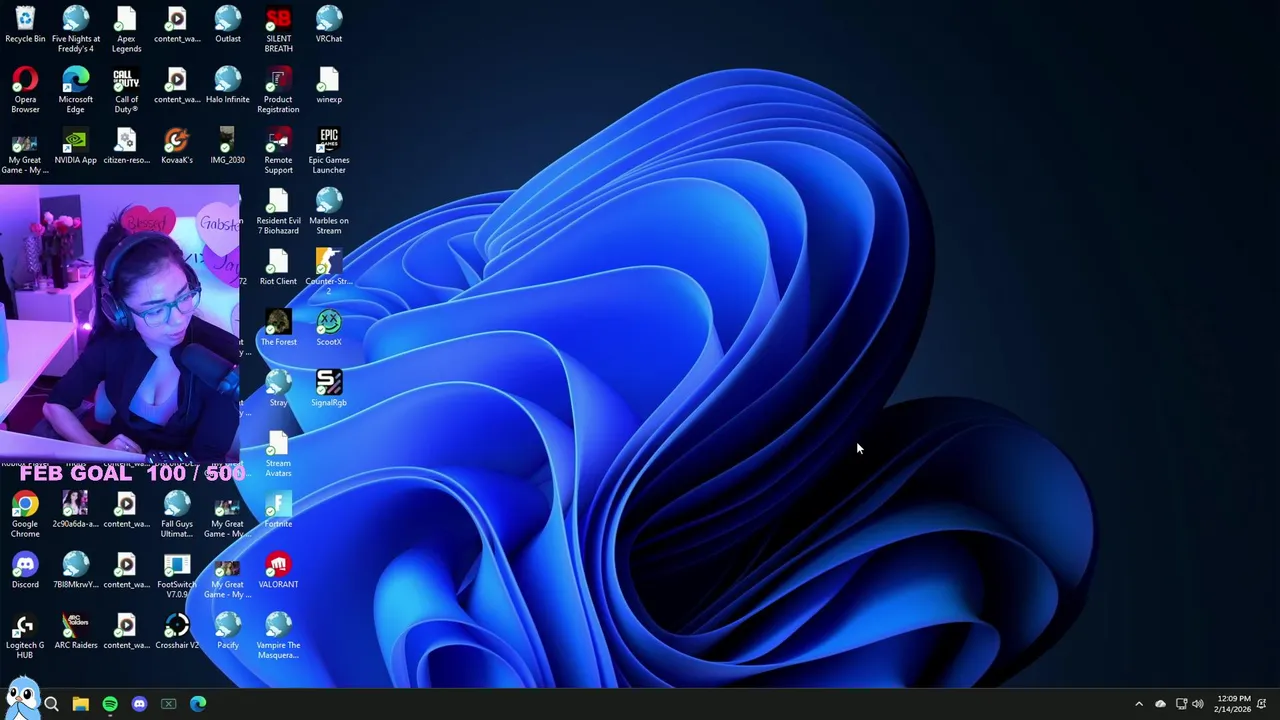Select the Microsoft Edge desktop shortcut
The image size is (1280, 720).
(76, 90)
